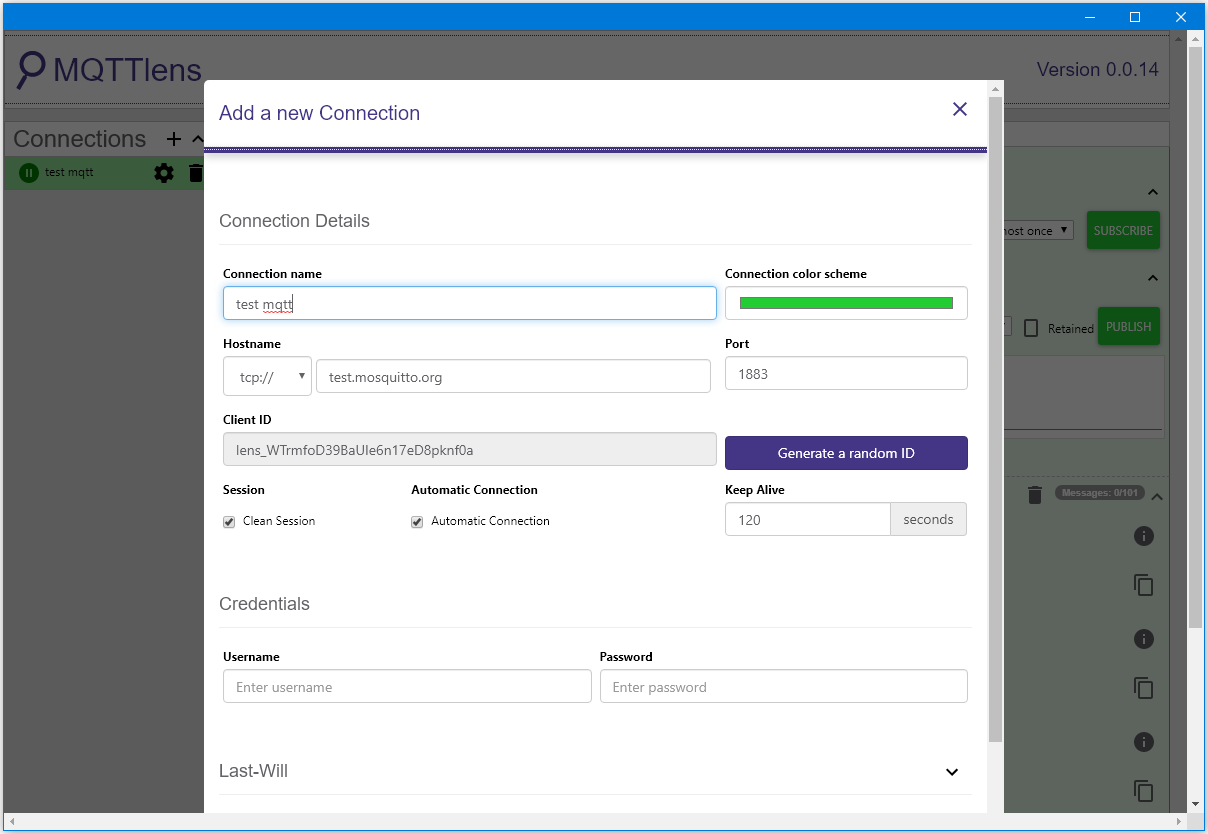Click the horizontal scrollbar right arrow
The image size is (1208, 834).
tap(1179, 821)
